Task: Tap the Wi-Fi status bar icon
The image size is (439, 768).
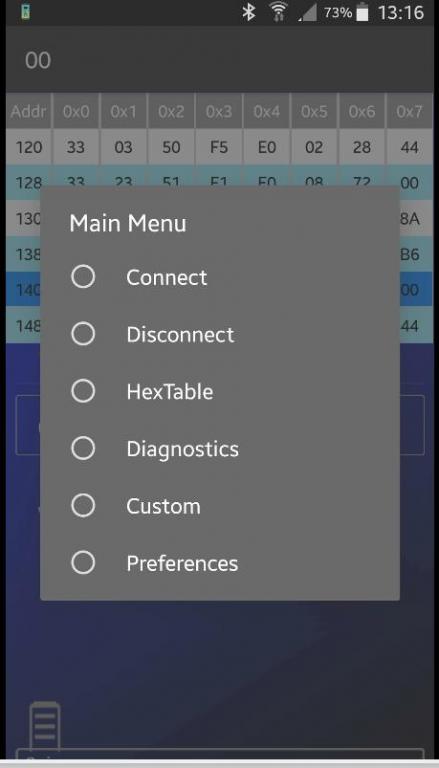Action: click(278, 12)
